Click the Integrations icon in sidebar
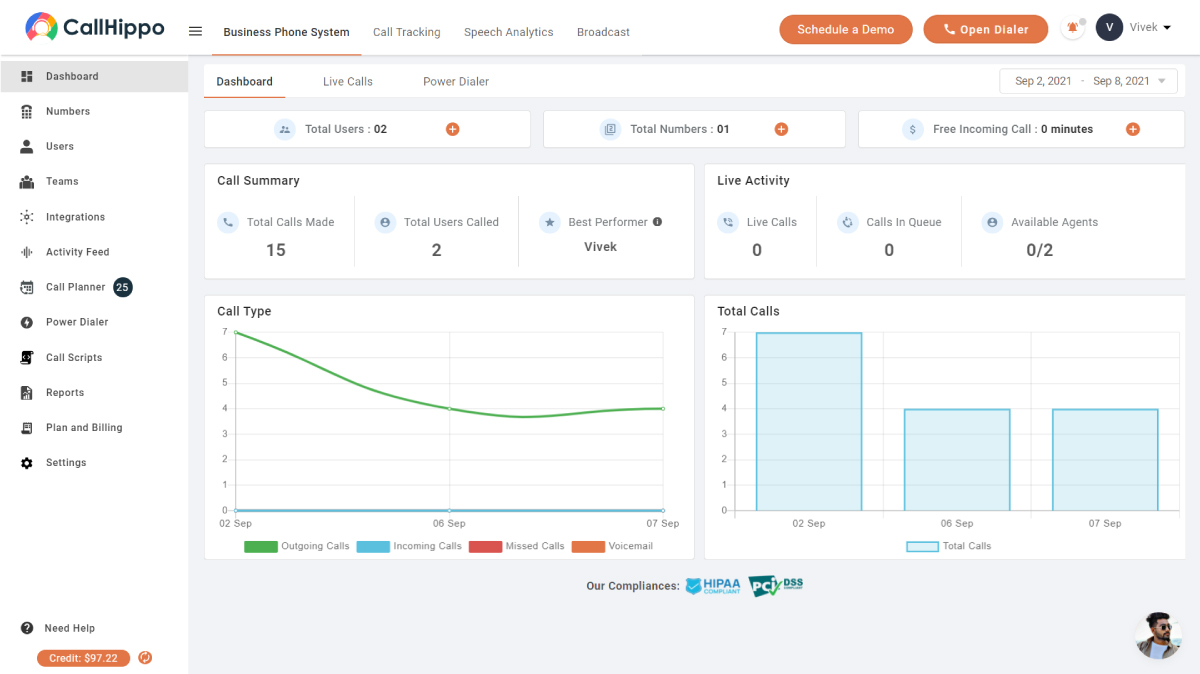1200x674 pixels. pyautogui.click(x=27, y=217)
